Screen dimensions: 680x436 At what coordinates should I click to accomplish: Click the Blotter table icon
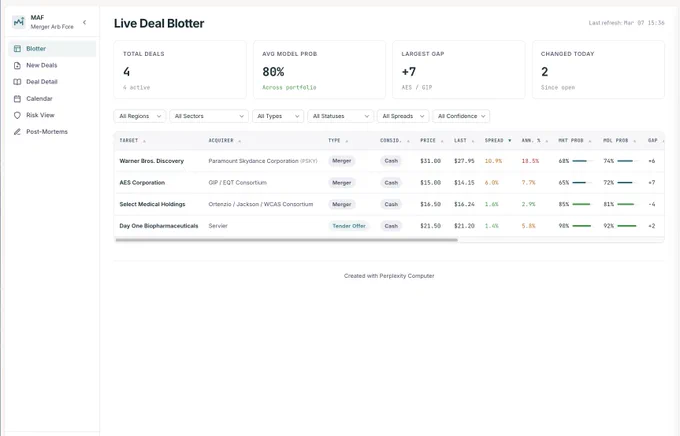(x=17, y=49)
